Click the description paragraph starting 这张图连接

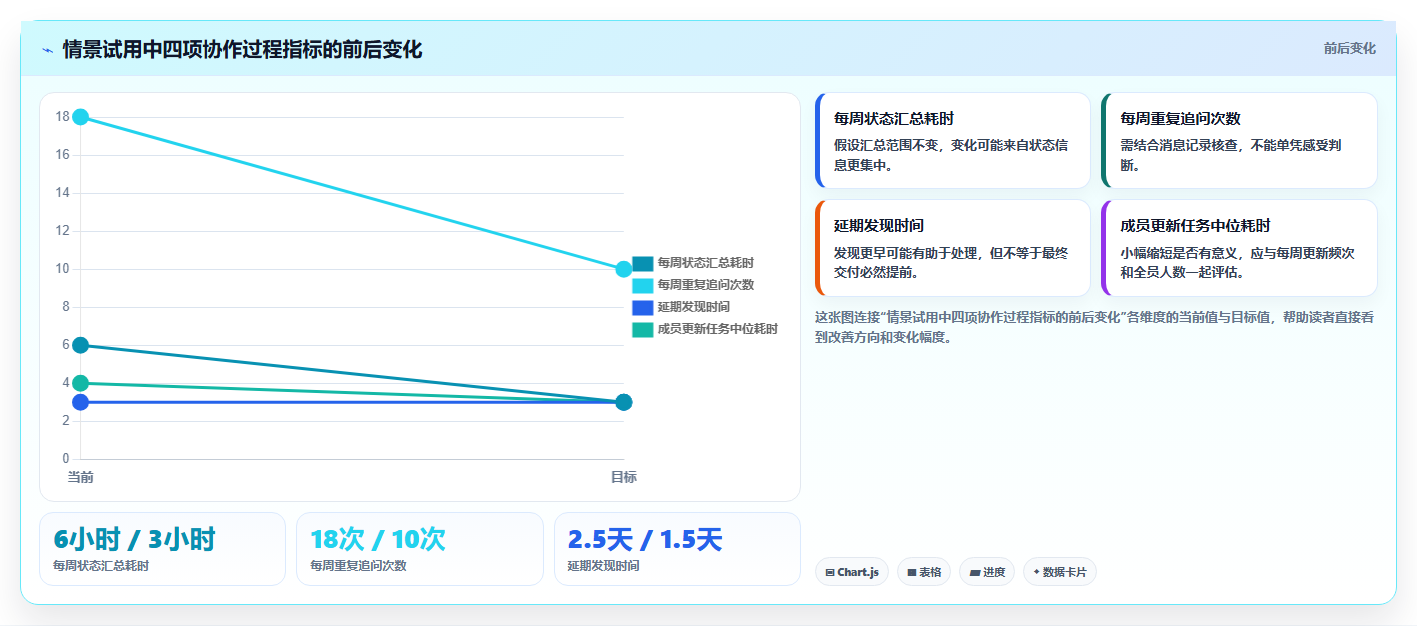coord(1095,327)
